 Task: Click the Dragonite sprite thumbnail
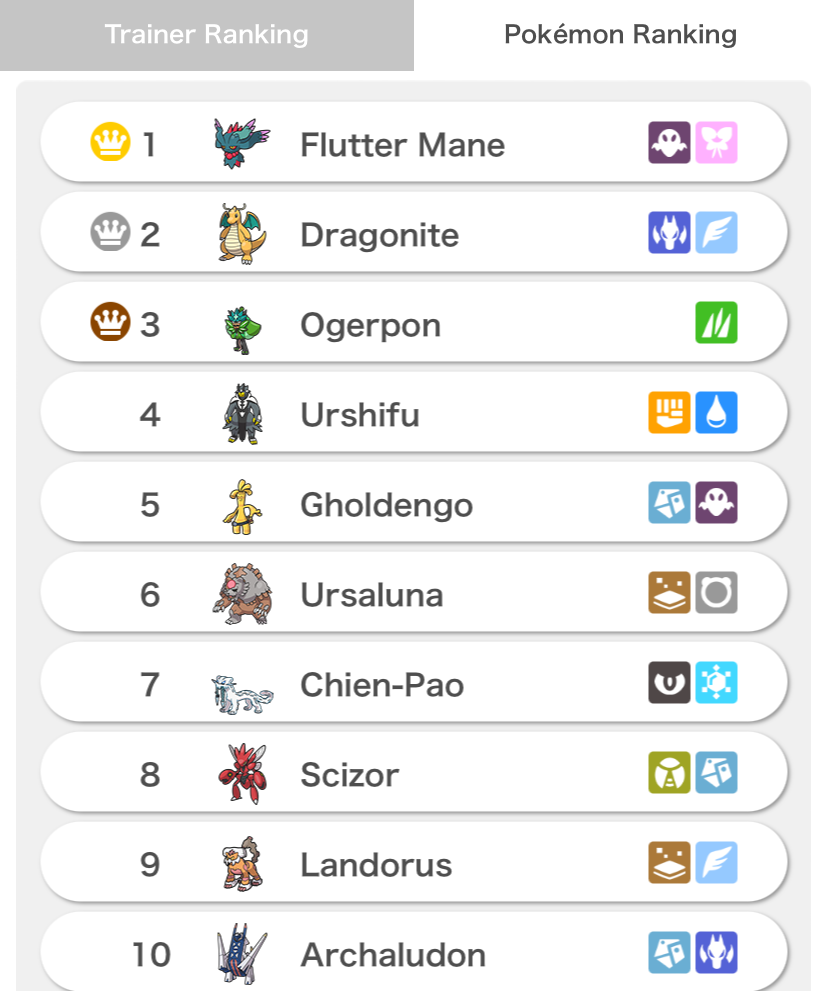(242, 234)
